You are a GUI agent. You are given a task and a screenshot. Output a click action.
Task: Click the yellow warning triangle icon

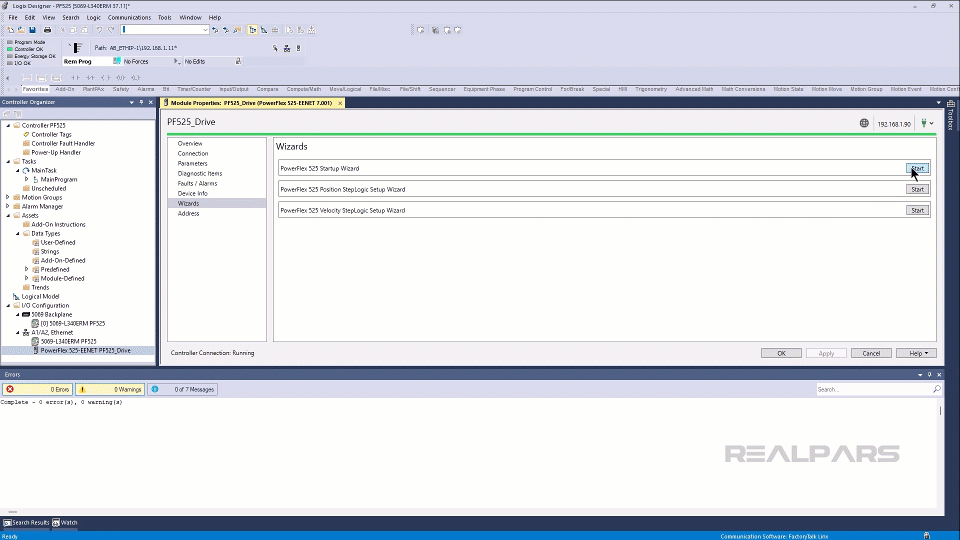[82, 389]
